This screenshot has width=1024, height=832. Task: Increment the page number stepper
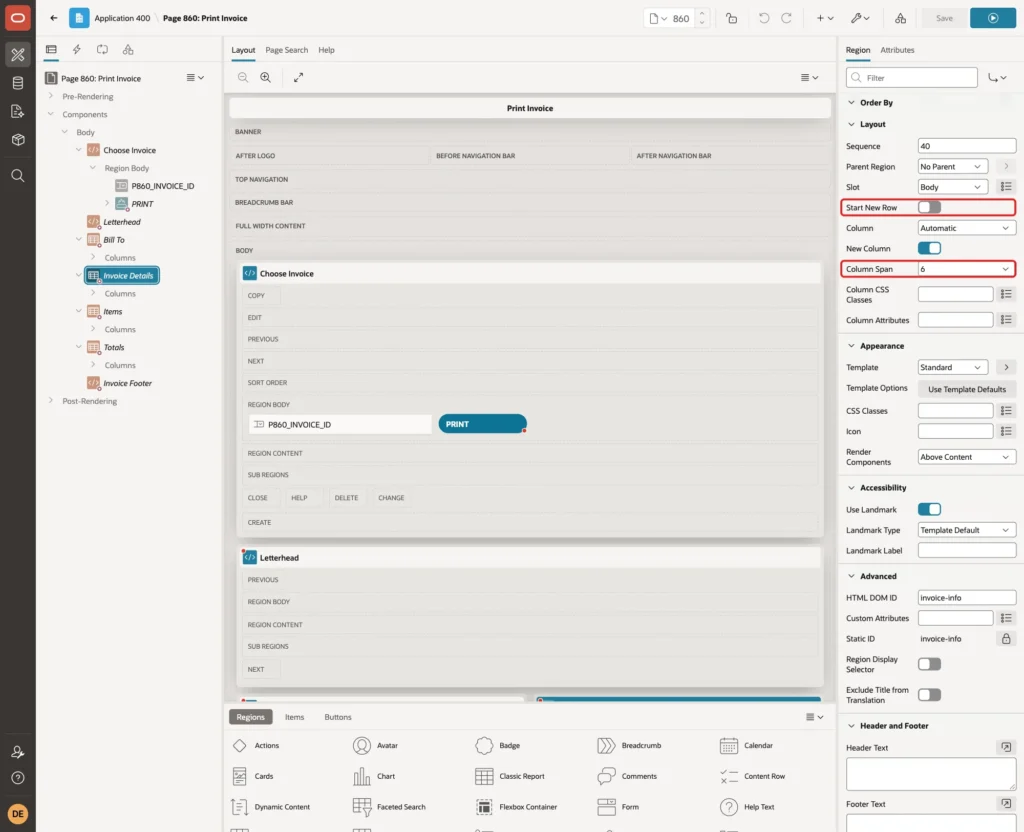(702, 14)
